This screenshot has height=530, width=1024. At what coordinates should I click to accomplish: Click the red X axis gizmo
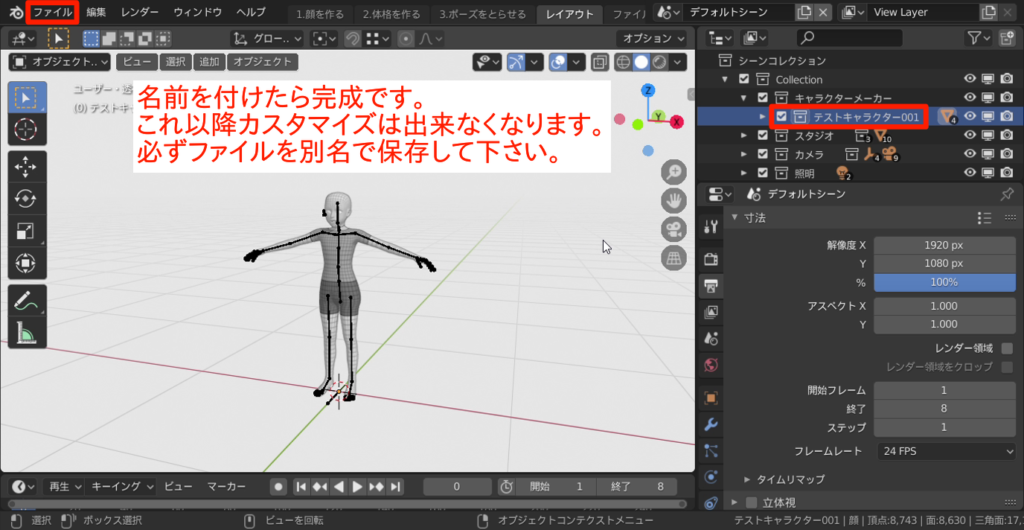pos(677,121)
